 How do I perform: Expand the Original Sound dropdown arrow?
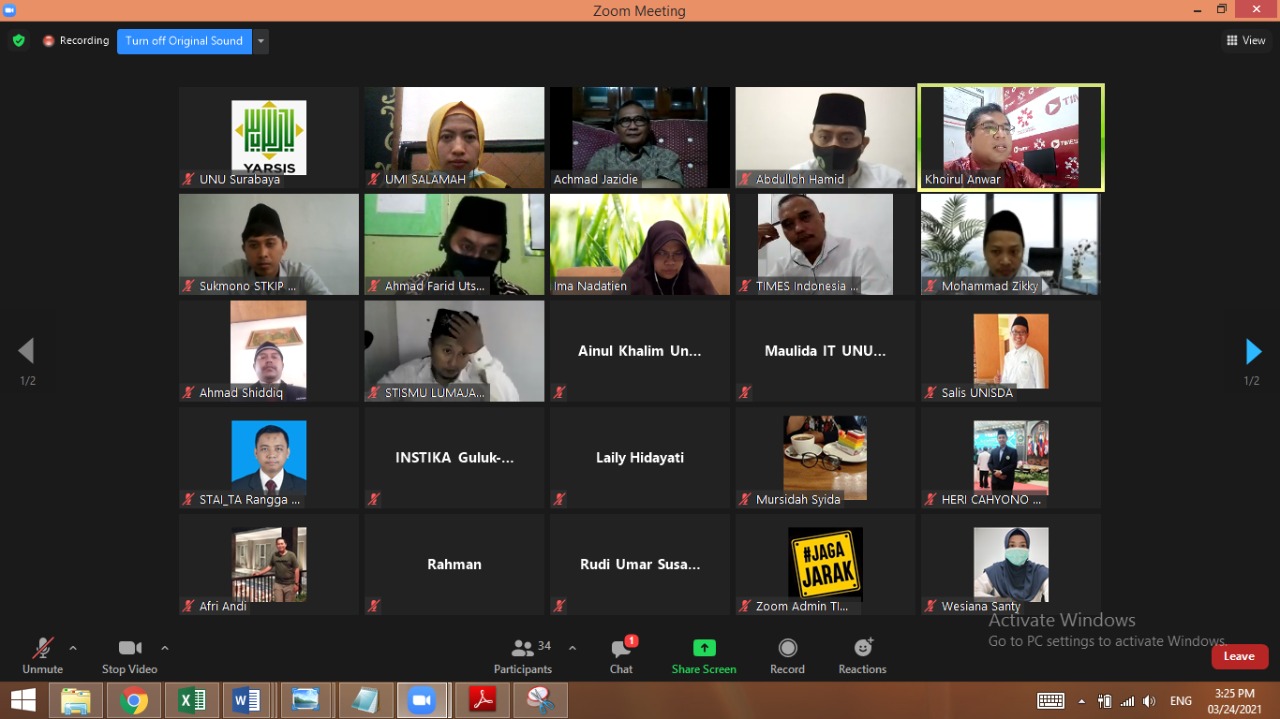(261, 41)
